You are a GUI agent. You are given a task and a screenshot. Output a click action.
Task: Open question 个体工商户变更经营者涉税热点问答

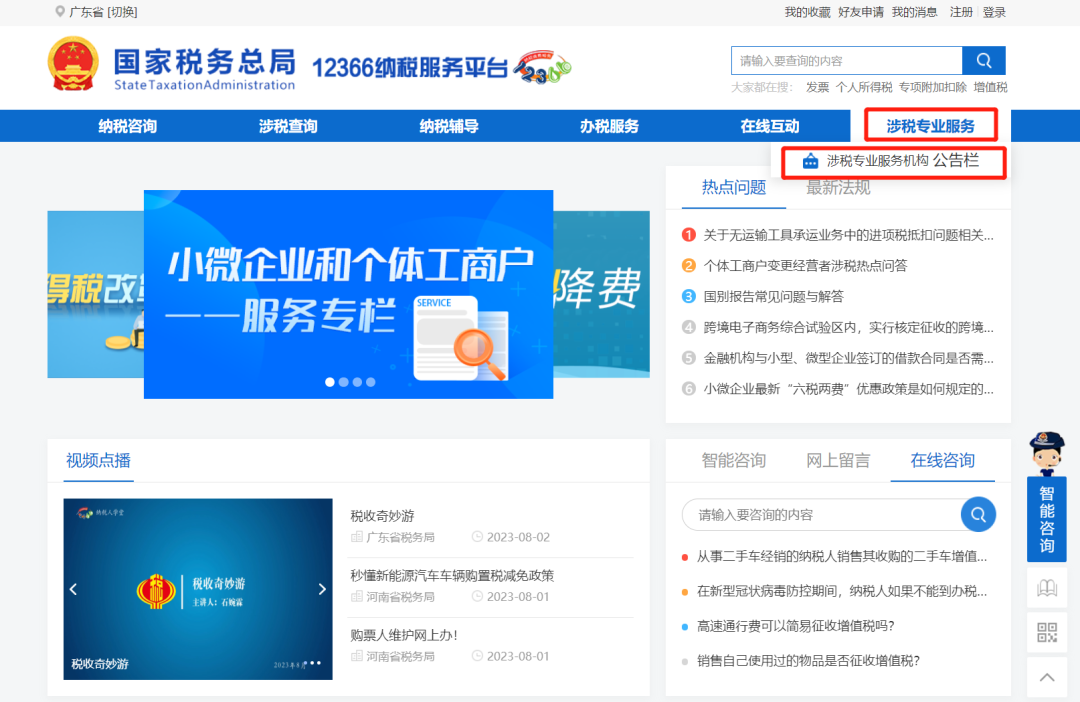(x=805, y=266)
